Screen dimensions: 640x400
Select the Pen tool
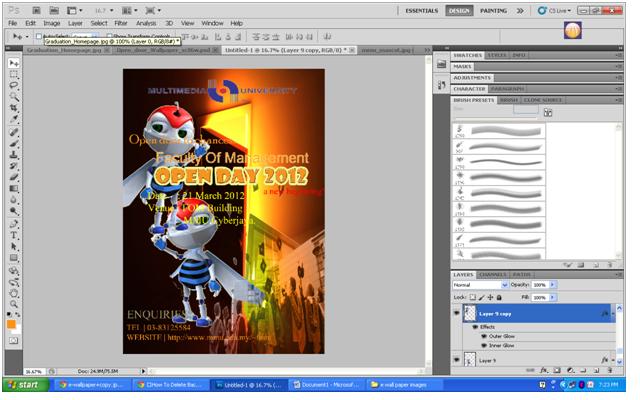[x=14, y=224]
